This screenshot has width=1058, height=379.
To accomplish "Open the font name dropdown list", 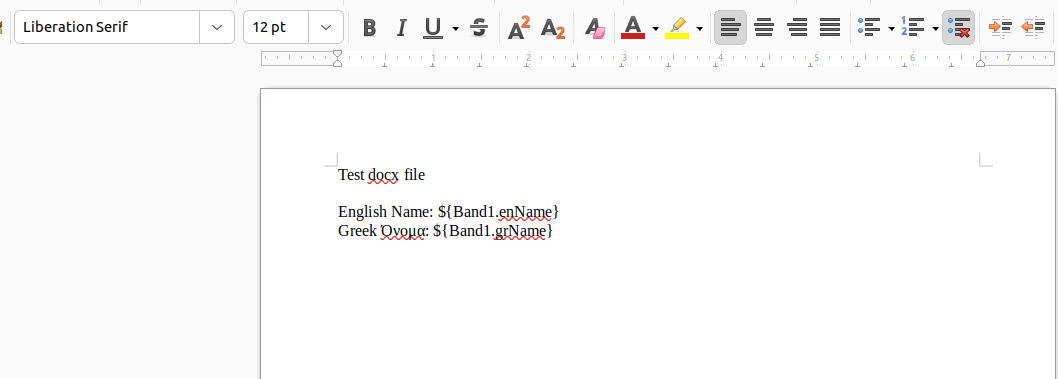I will [x=217, y=27].
